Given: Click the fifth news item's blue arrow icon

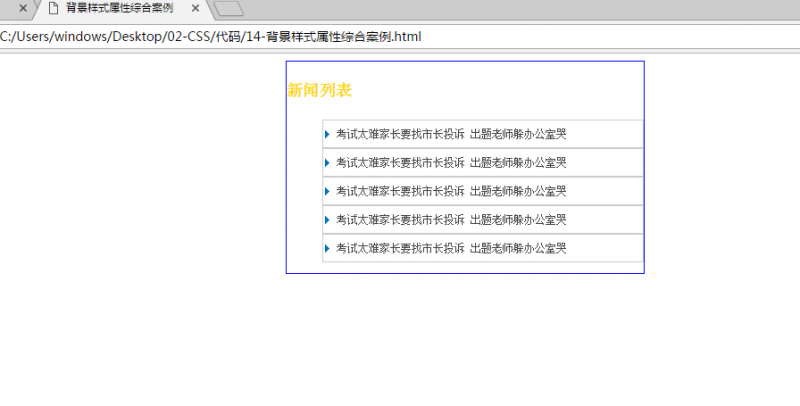Looking at the screenshot, I should coord(327,248).
